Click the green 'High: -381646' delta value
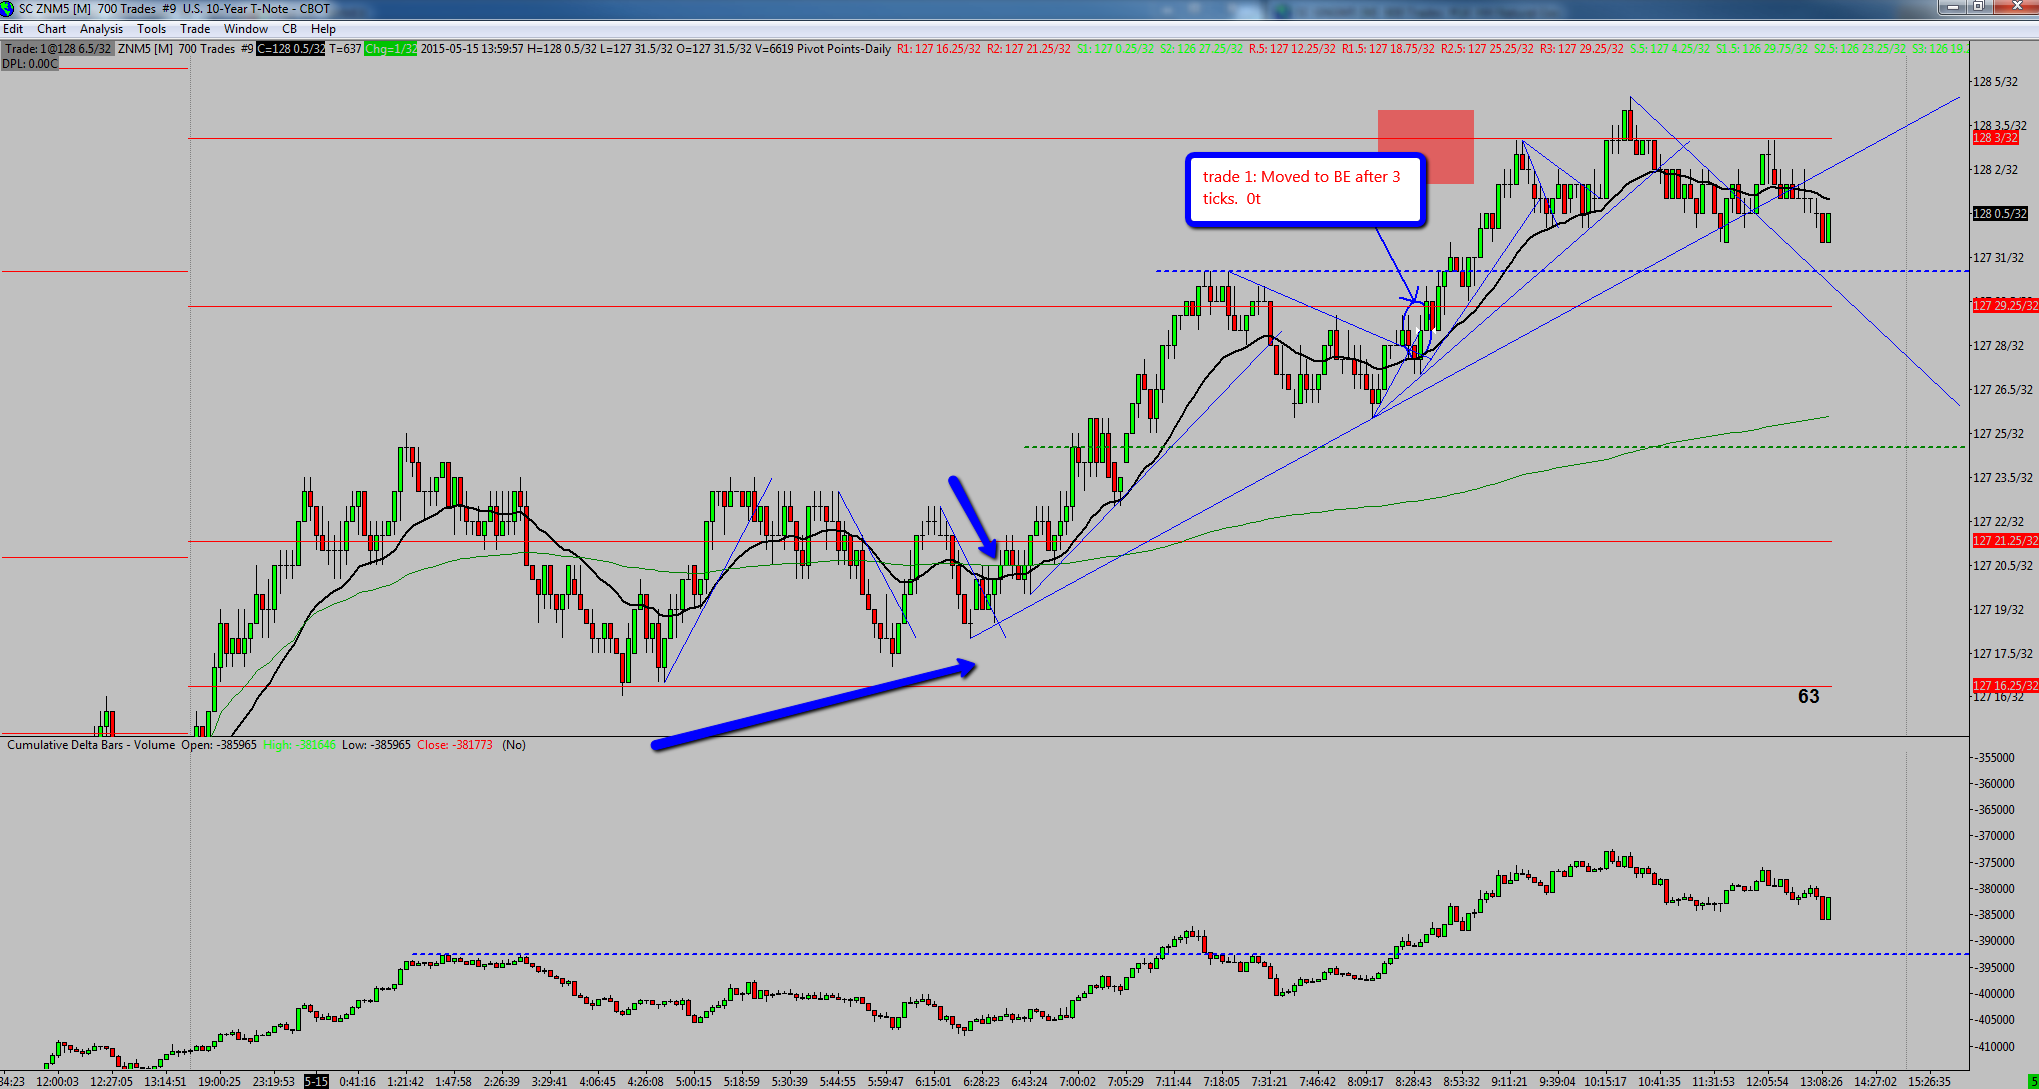This screenshot has width=2039, height=1089. pyautogui.click(x=300, y=745)
